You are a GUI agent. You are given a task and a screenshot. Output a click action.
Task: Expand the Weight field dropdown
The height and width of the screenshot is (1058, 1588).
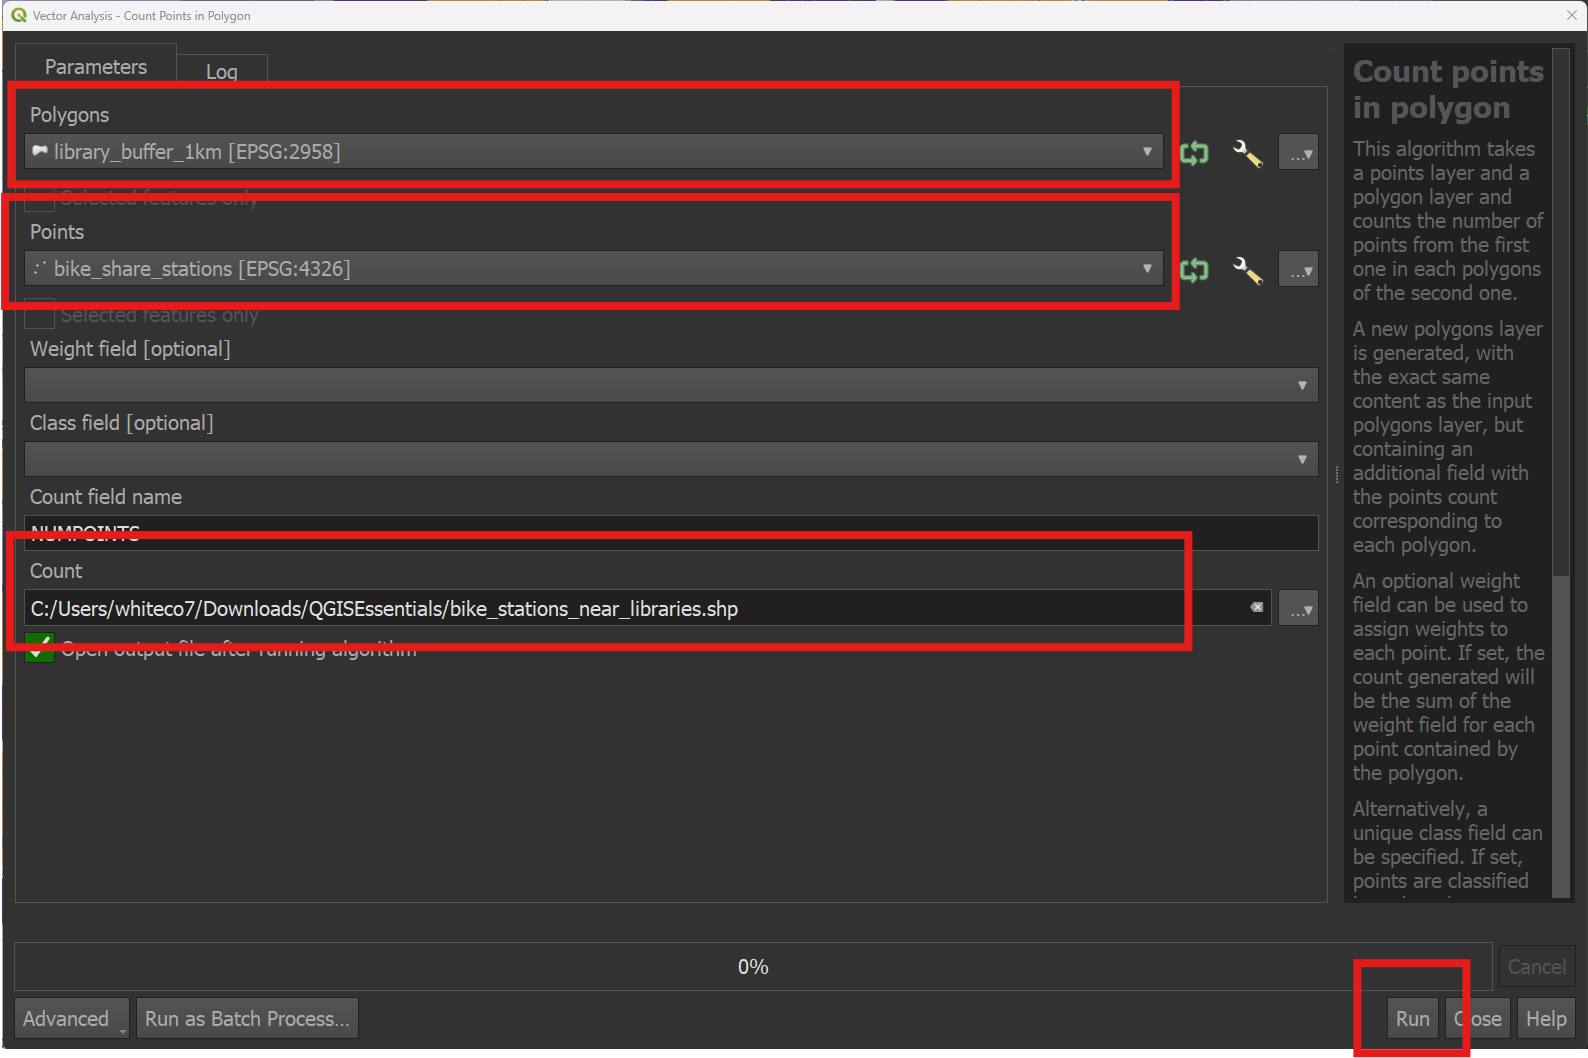(671, 385)
